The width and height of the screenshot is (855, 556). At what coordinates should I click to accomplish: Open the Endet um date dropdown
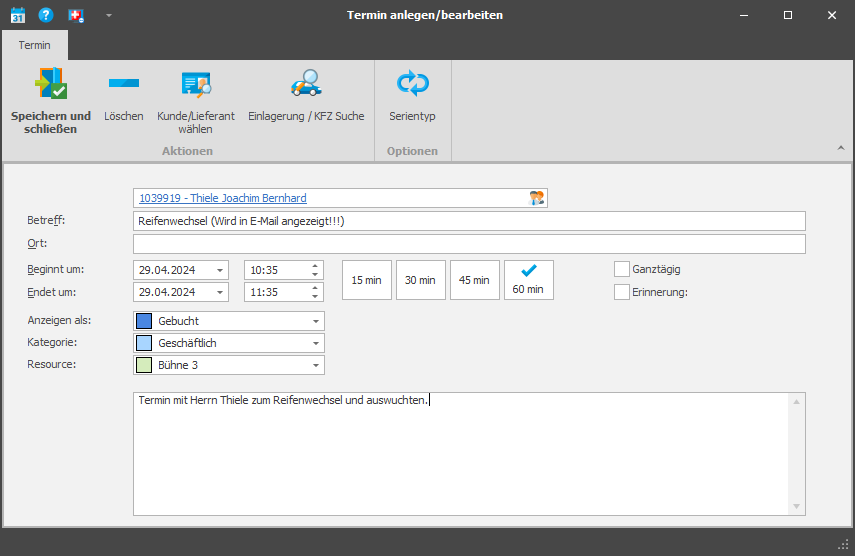(220, 292)
